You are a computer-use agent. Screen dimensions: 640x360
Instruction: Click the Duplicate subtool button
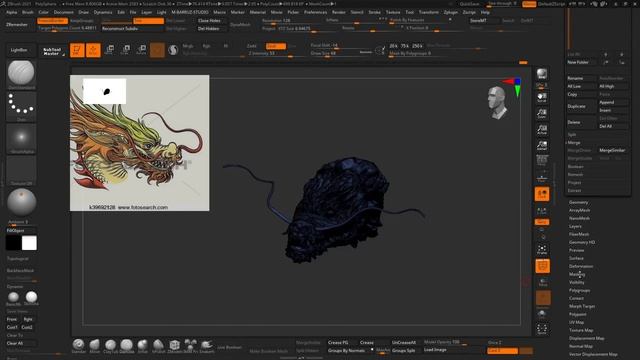(x=581, y=106)
